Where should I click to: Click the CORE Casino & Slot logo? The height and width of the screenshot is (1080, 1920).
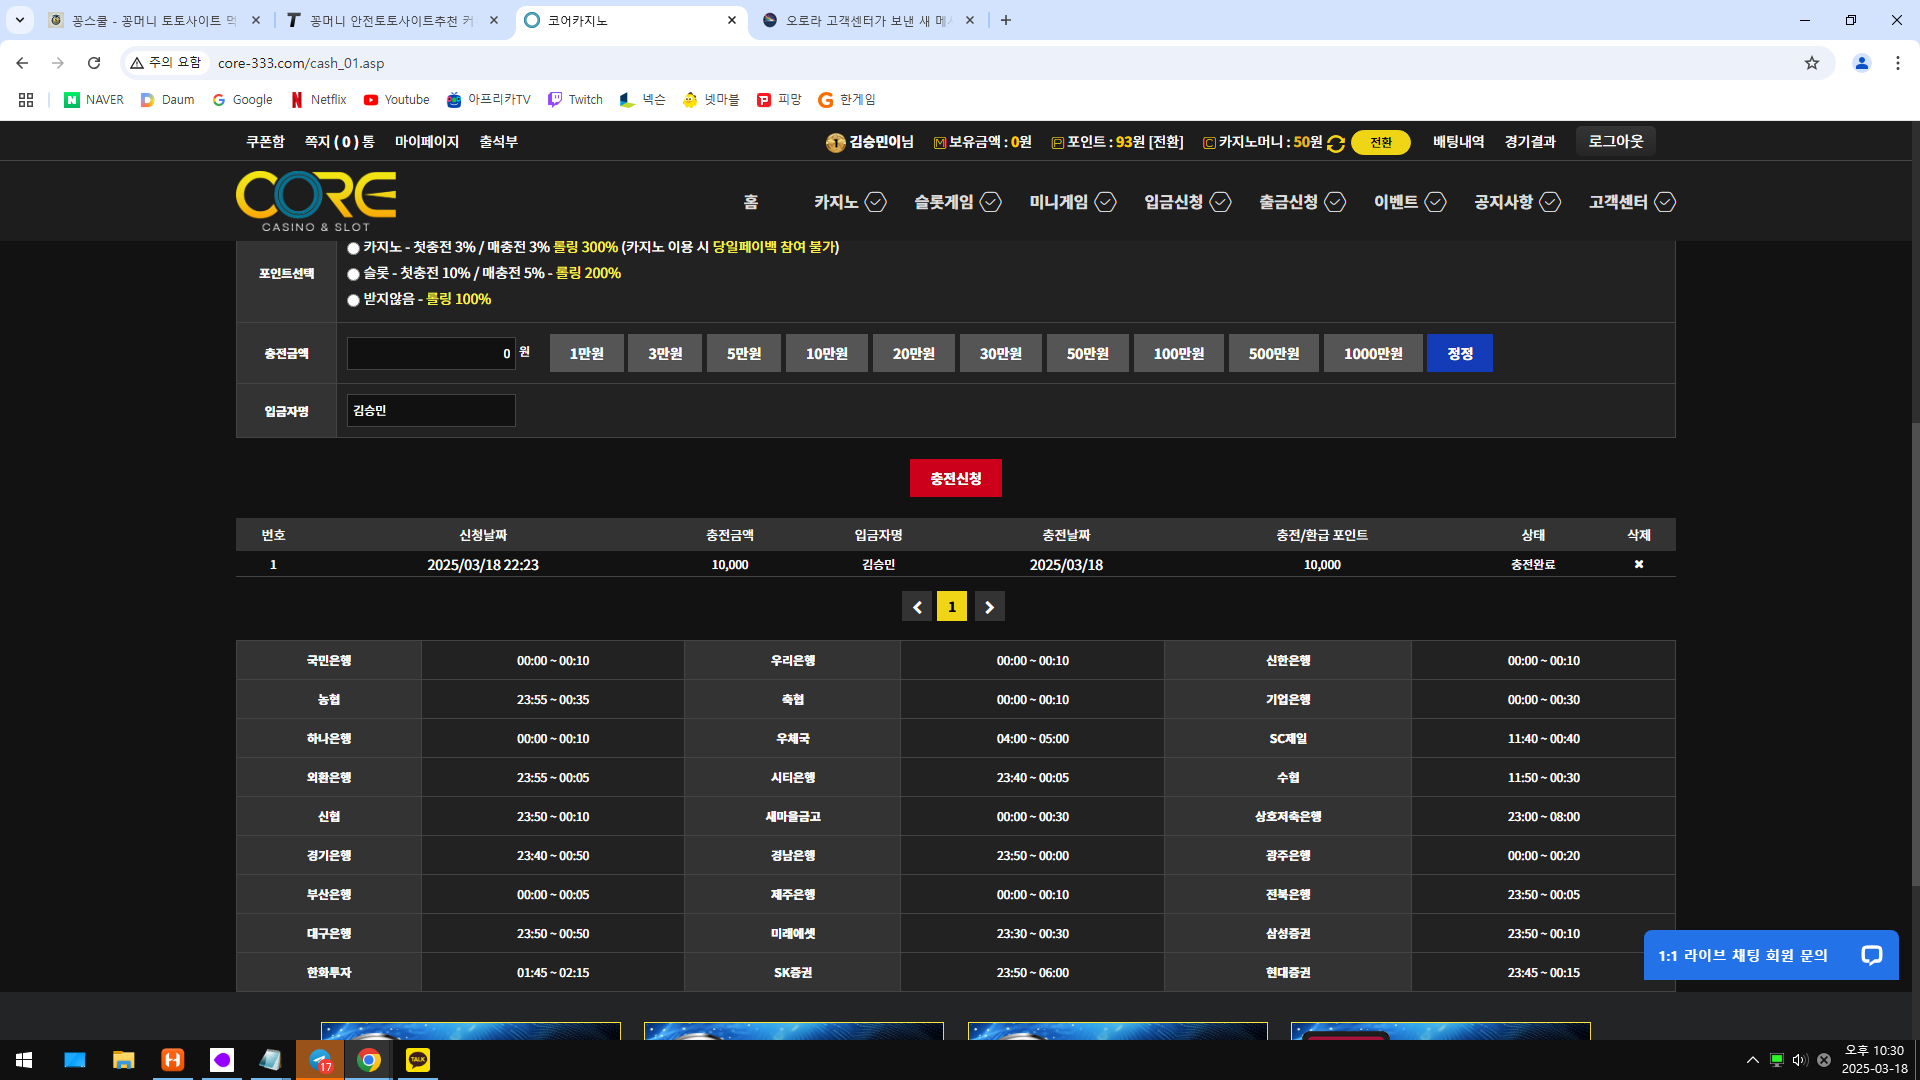click(316, 201)
